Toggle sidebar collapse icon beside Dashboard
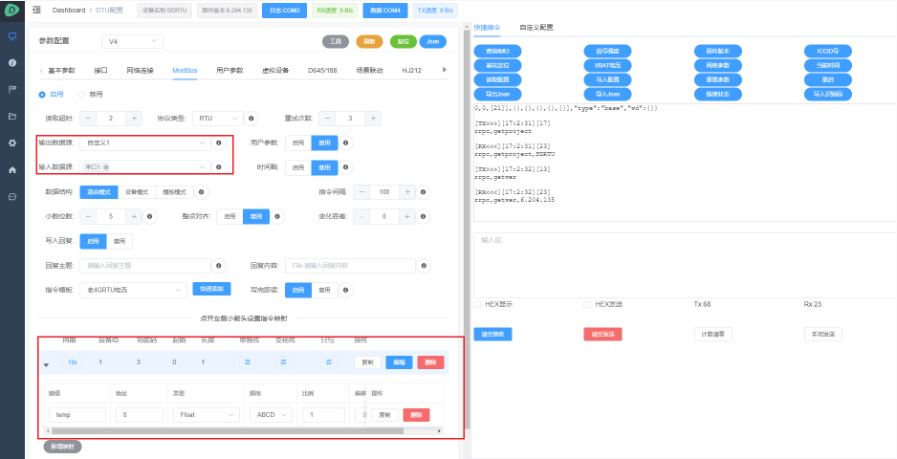 tap(36, 9)
